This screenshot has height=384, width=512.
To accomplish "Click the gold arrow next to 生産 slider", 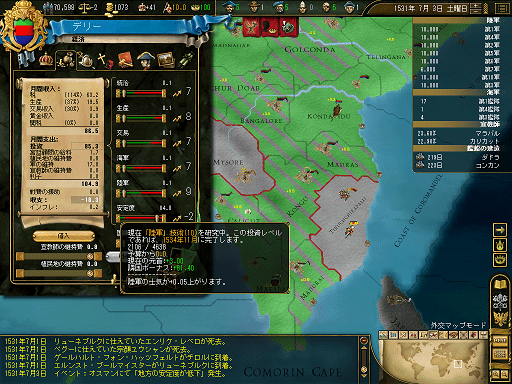I will click(x=177, y=118).
